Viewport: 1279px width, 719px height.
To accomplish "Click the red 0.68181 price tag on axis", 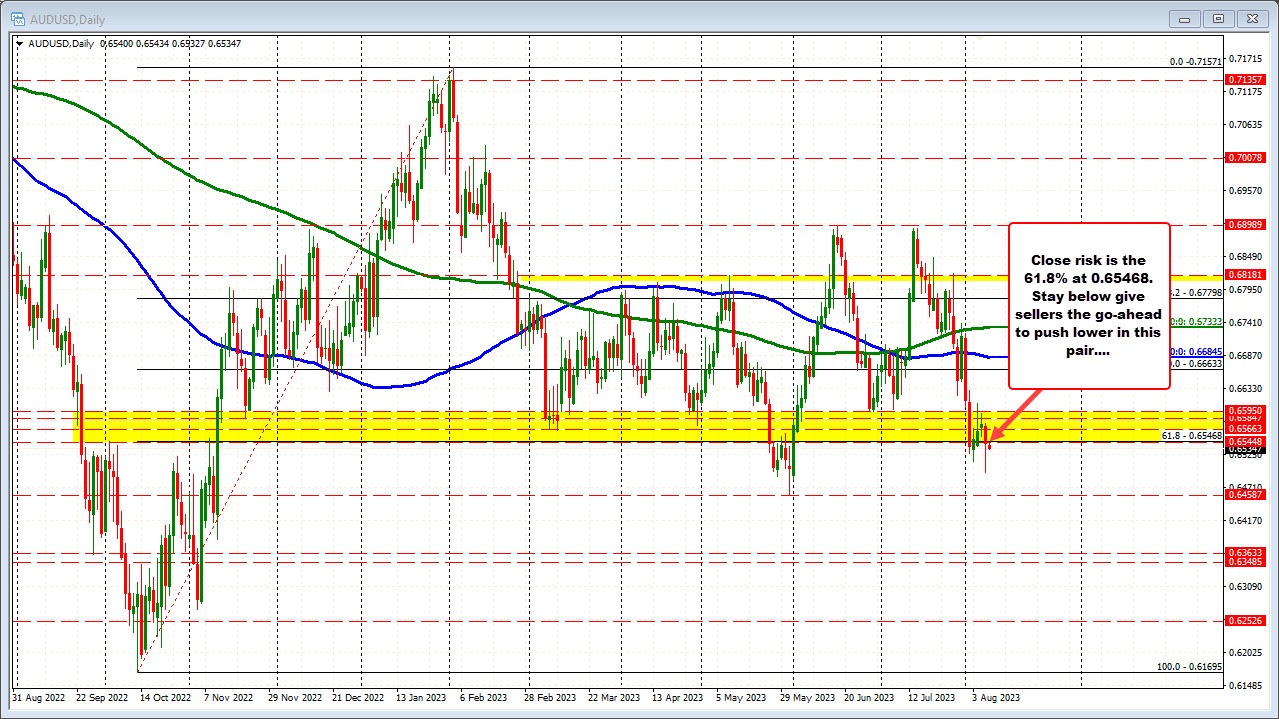I will (1245, 274).
